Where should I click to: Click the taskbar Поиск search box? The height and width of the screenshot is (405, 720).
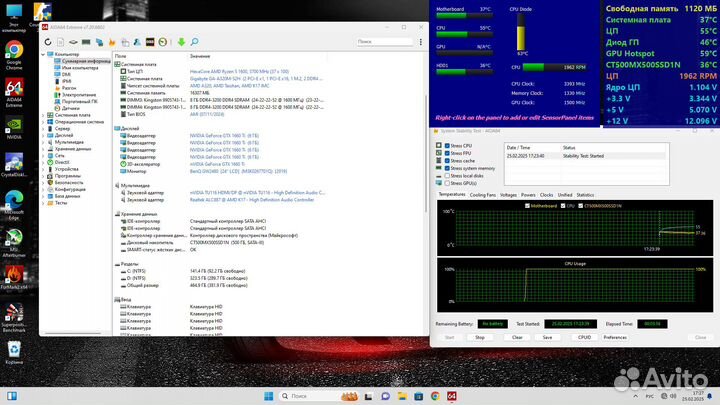pyautogui.click(x=308, y=396)
